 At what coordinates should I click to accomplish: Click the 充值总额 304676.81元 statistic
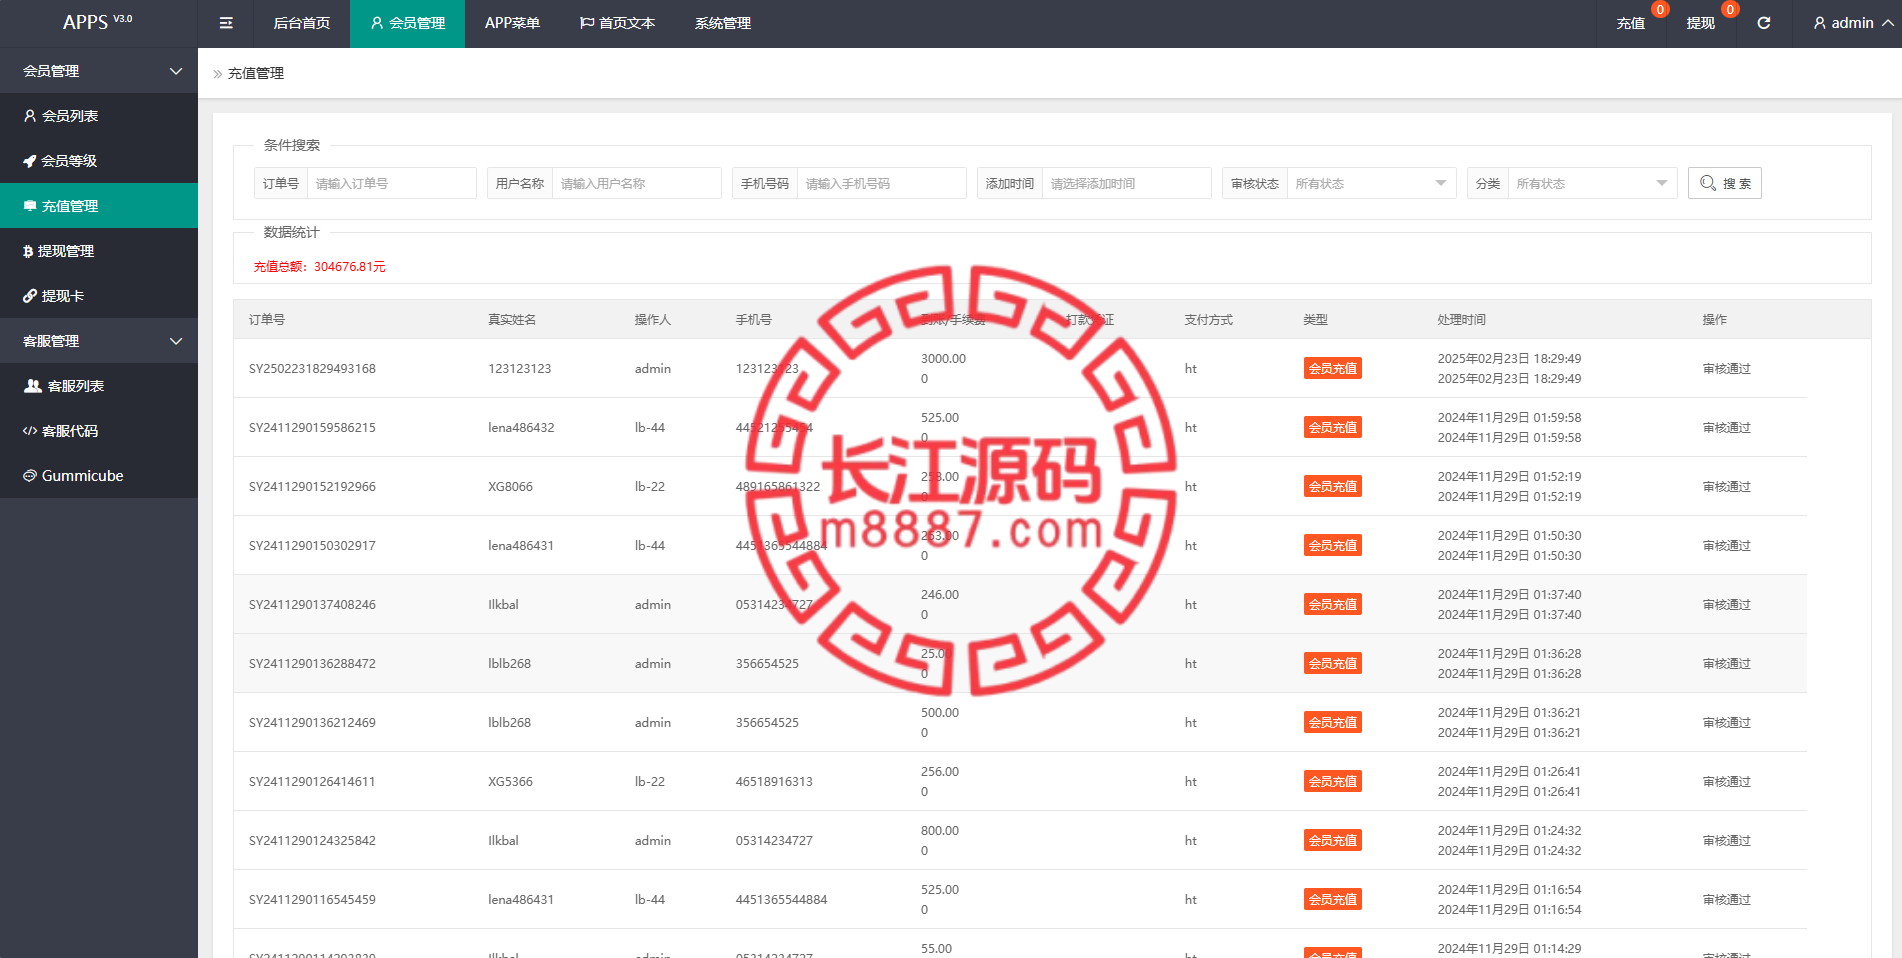(x=320, y=267)
